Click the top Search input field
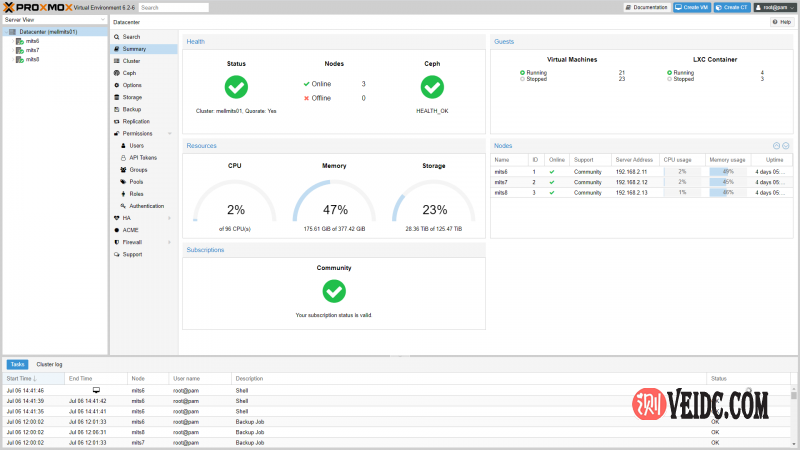 point(175,7)
